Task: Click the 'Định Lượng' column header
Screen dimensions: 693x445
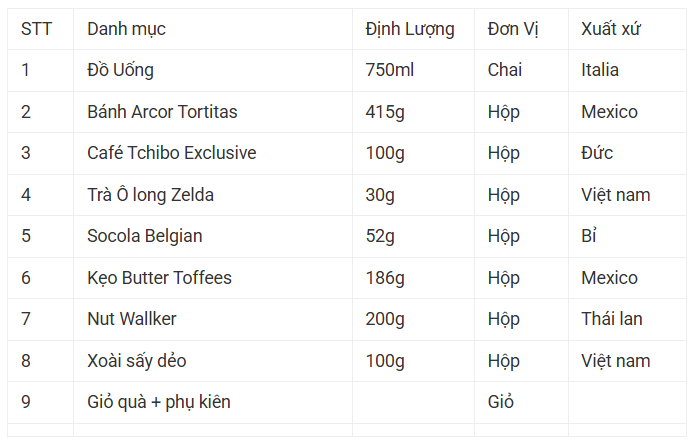Action: 410,29
